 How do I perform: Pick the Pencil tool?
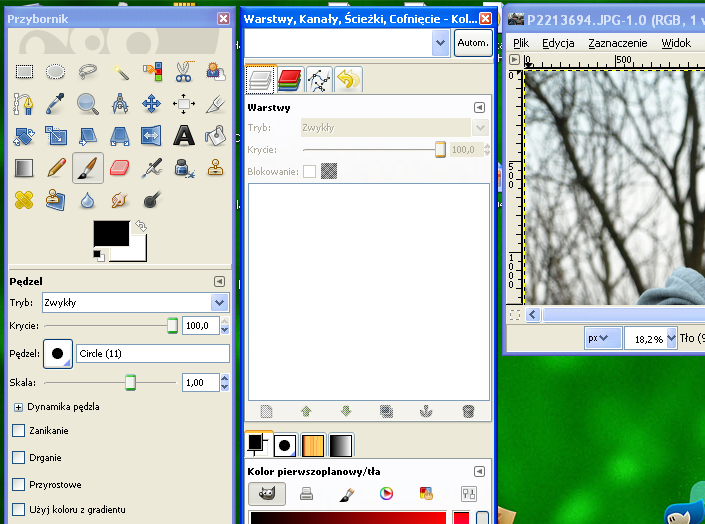(56, 167)
